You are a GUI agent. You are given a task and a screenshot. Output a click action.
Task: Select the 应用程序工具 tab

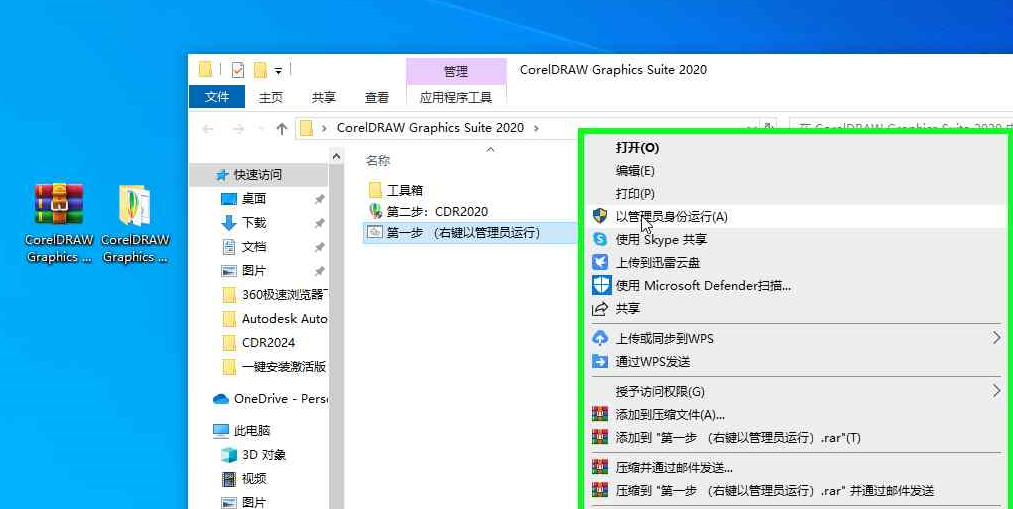(456, 98)
